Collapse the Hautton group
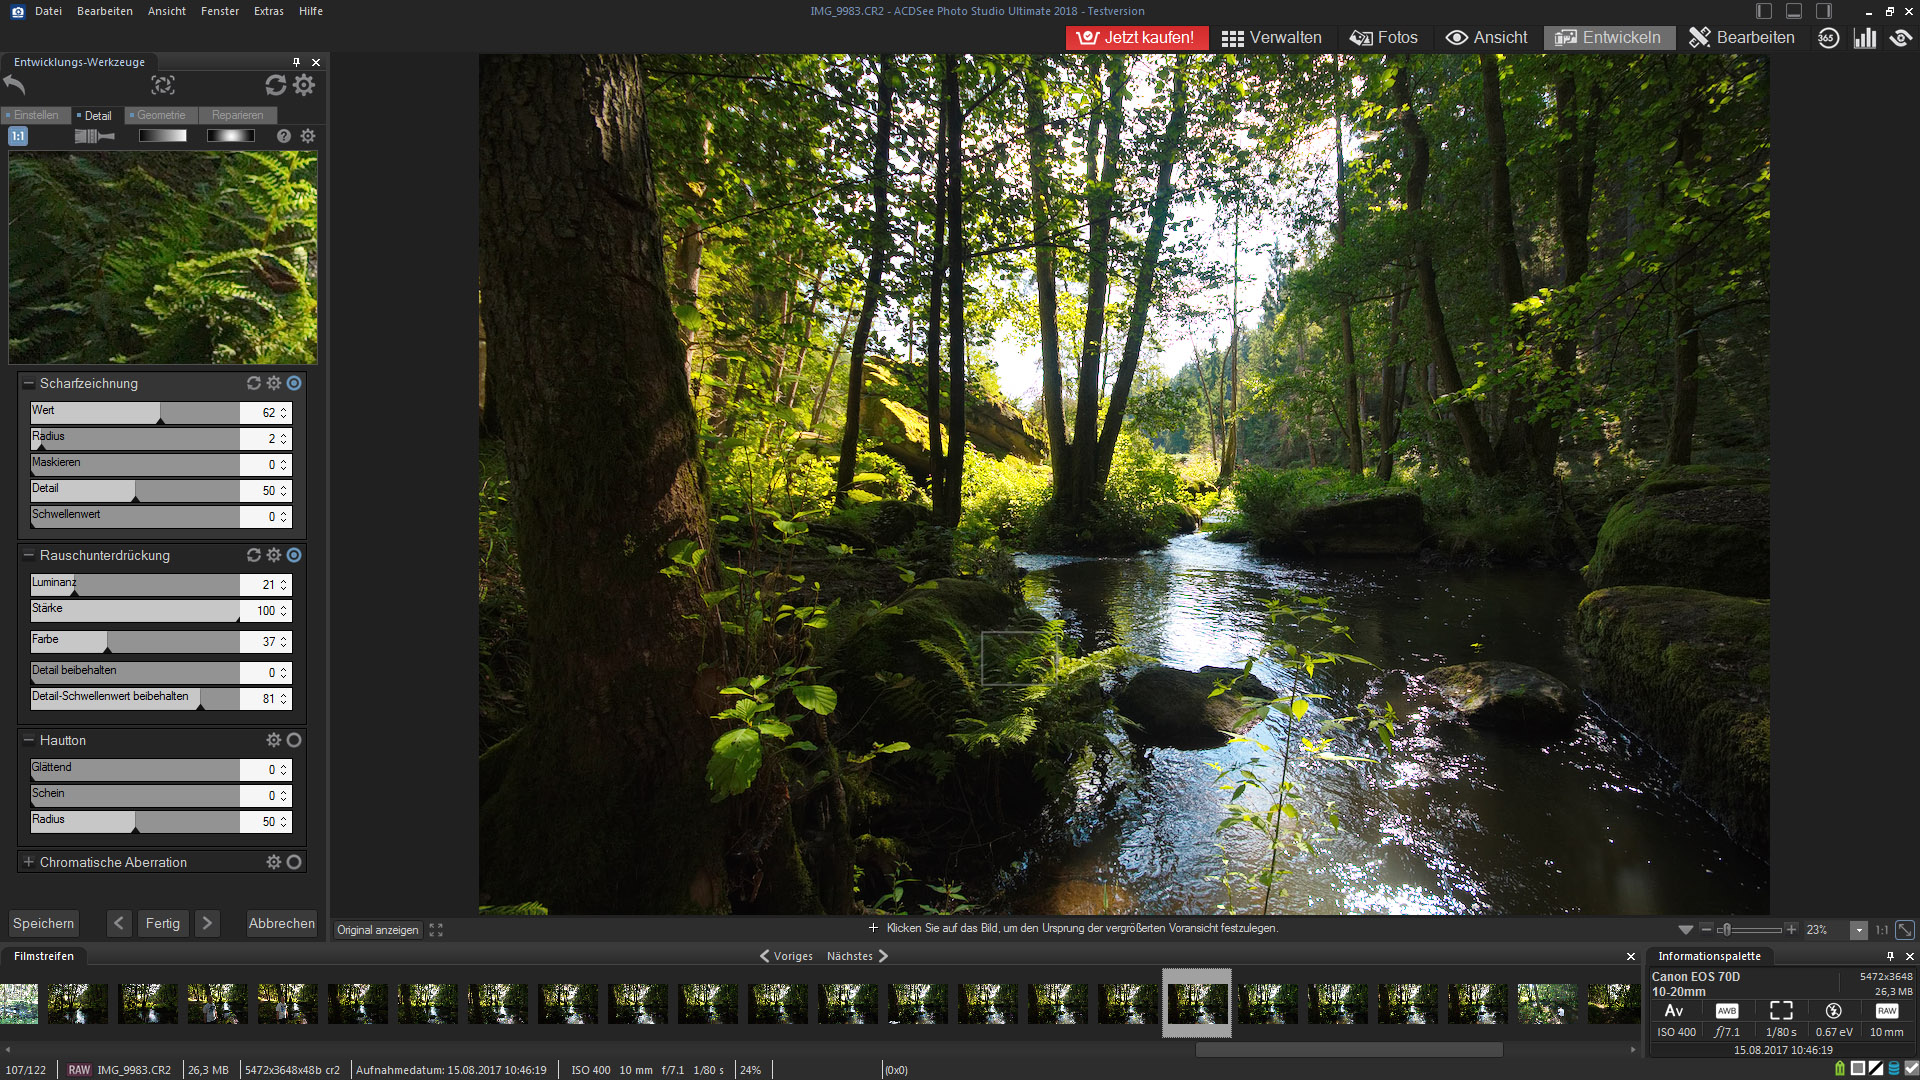 click(x=29, y=740)
